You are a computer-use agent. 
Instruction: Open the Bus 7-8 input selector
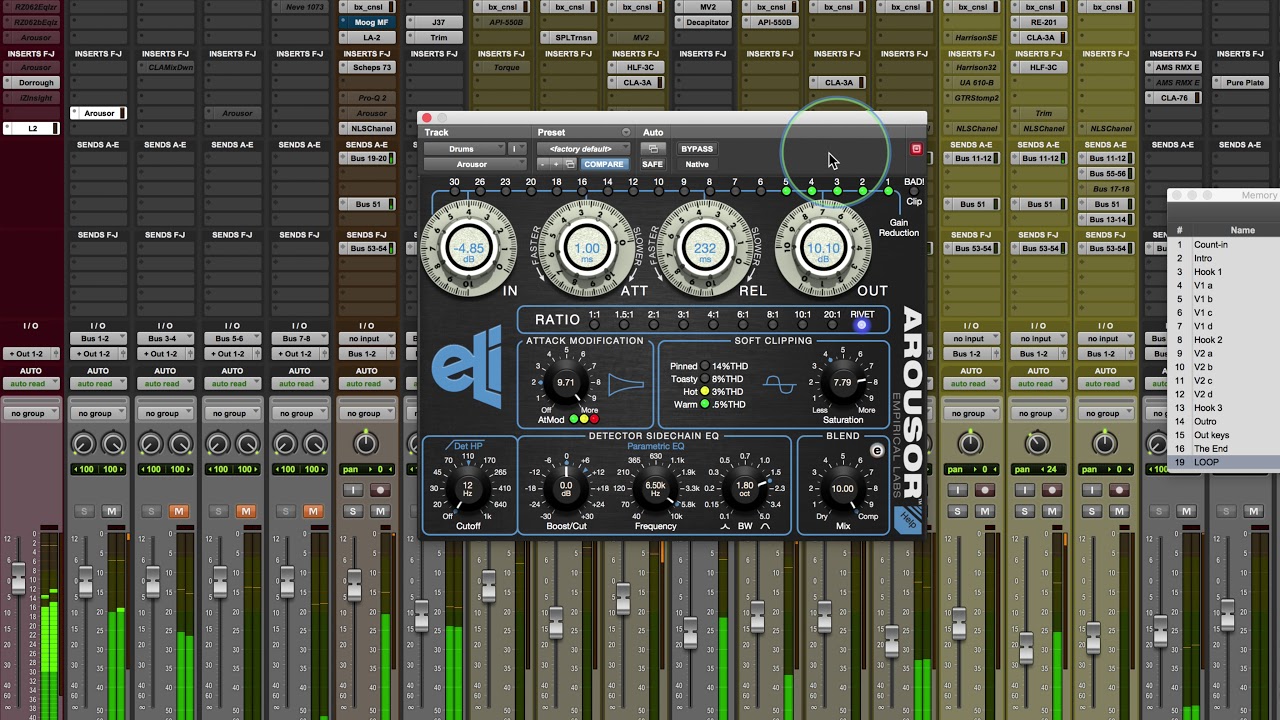(299, 339)
